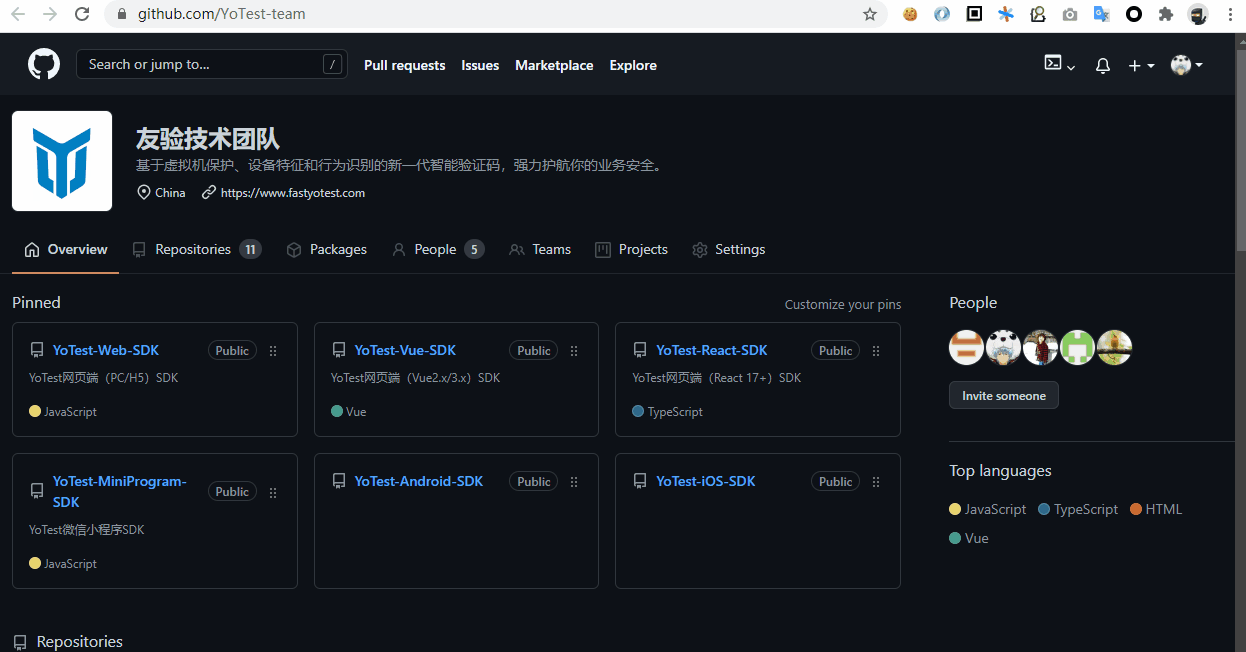1246x652 pixels.
Task: Open Issues in header
Action: 480,65
